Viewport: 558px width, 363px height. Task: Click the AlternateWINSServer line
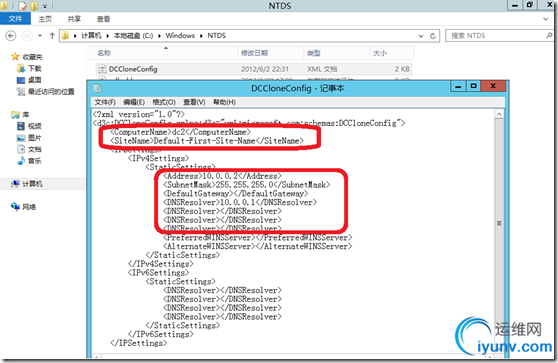tap(258, 246)
